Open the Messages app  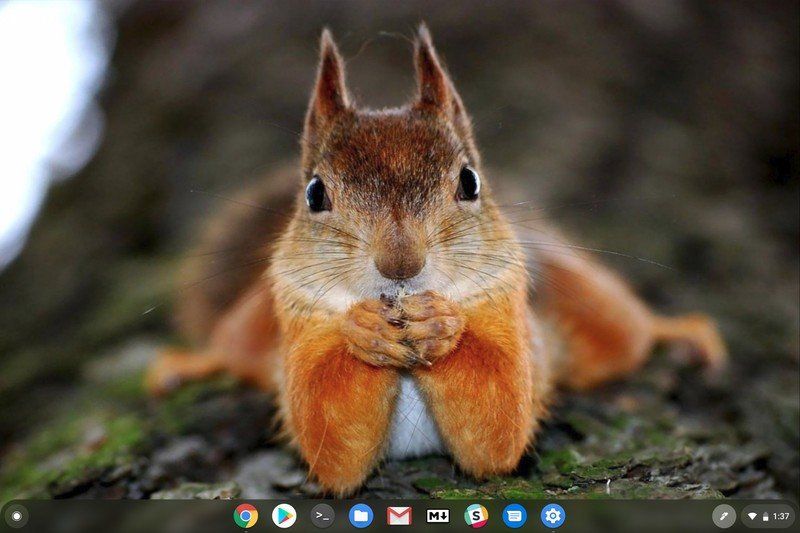click(514, 516)
